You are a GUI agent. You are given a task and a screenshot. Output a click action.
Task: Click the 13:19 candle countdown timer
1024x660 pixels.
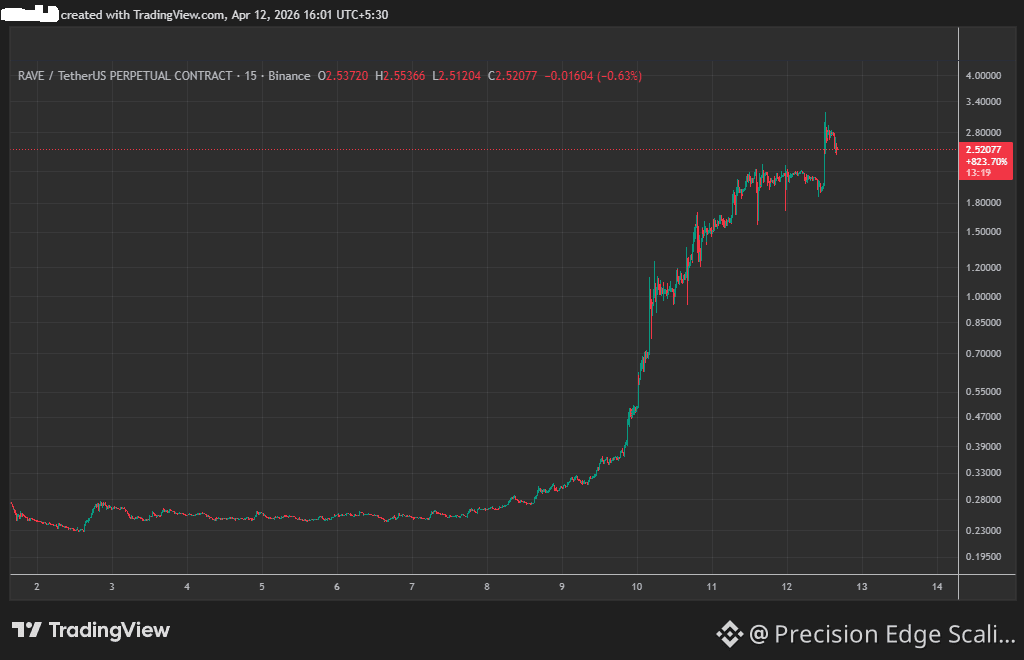(x=978, y=172)
